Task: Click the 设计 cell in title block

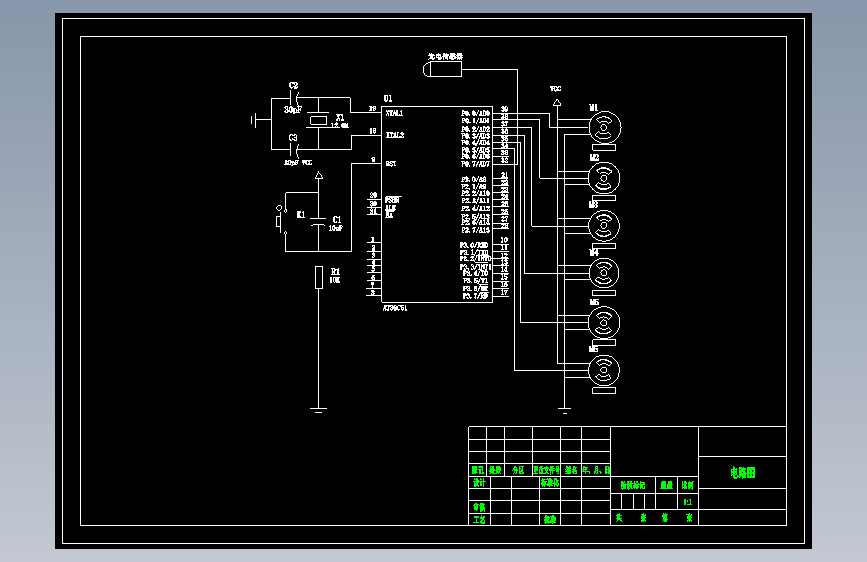Action: [479, 483]
